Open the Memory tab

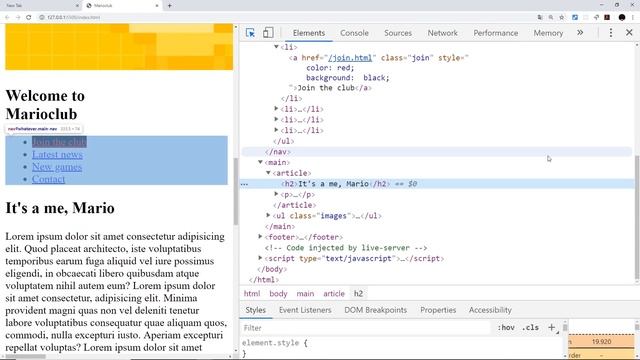point(548,33)
